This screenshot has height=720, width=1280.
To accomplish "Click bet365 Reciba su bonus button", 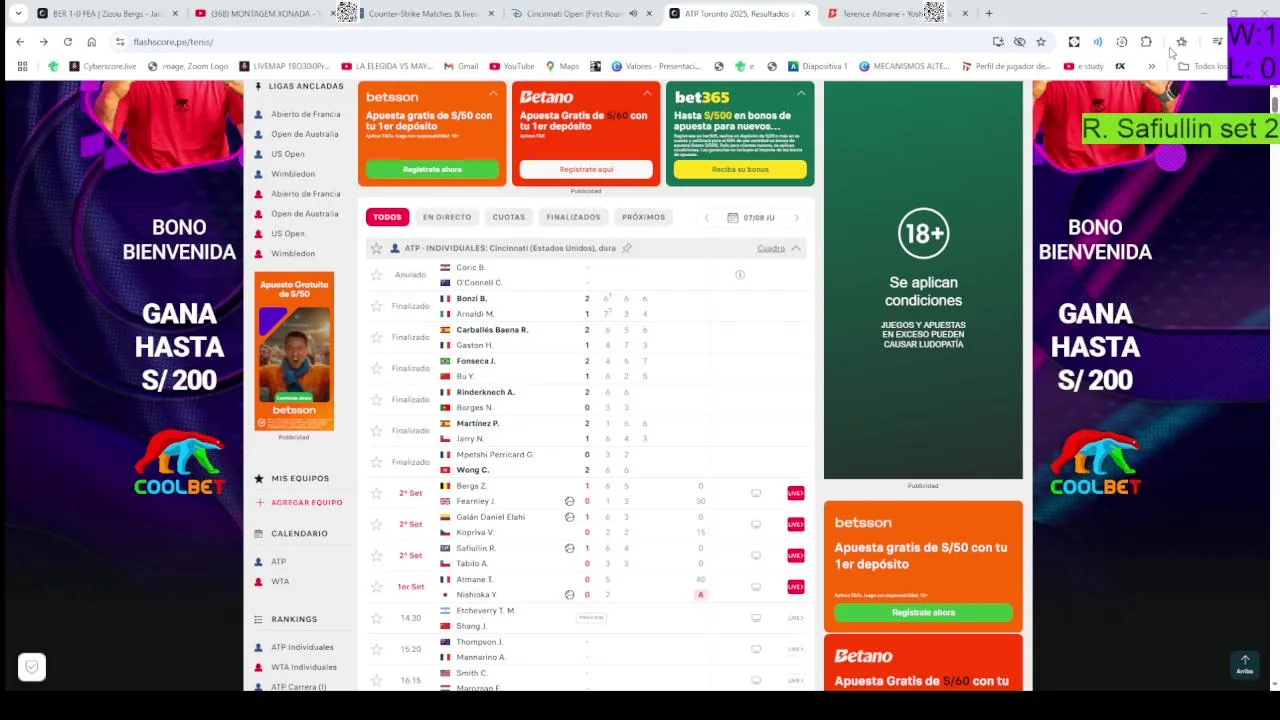I will [x=740, y=169].
